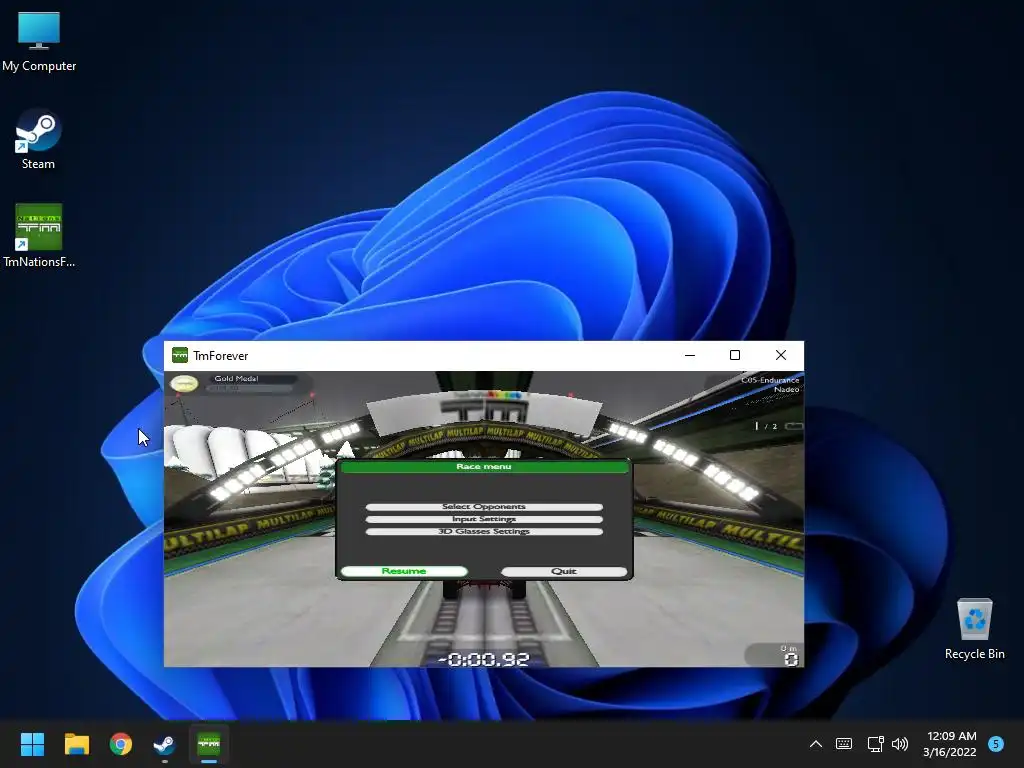Open the network status tray icon
Screen dimensions: 1024x768
coord(875,744)
